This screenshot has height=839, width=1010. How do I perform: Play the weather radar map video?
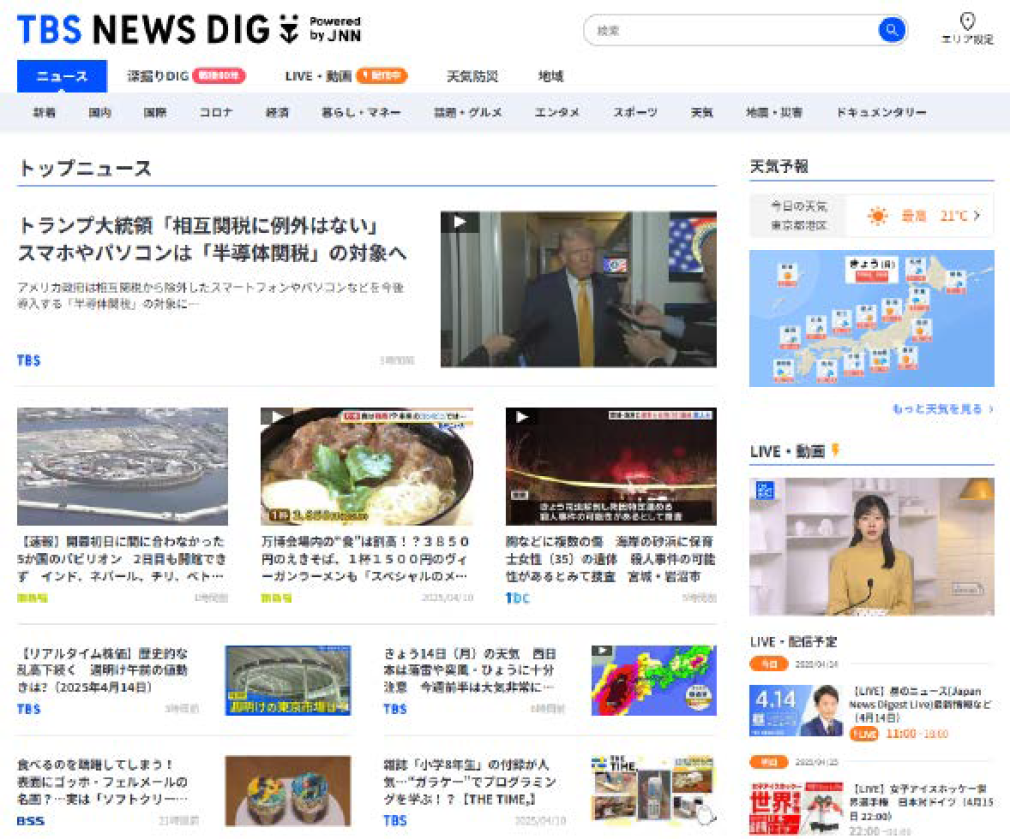pos(653,681)
